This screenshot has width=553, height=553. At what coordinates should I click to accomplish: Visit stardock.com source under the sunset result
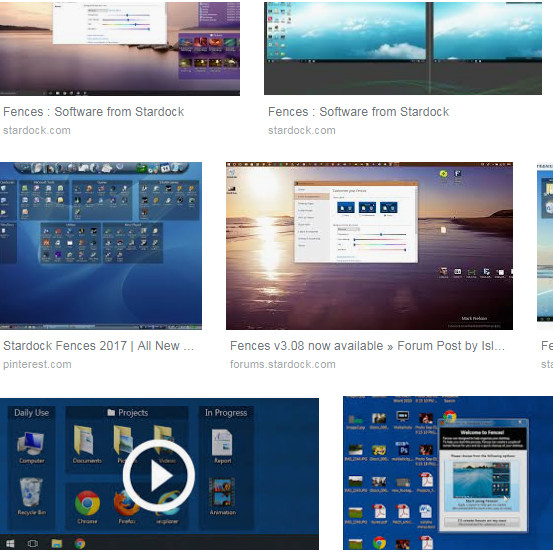[37, 130]
